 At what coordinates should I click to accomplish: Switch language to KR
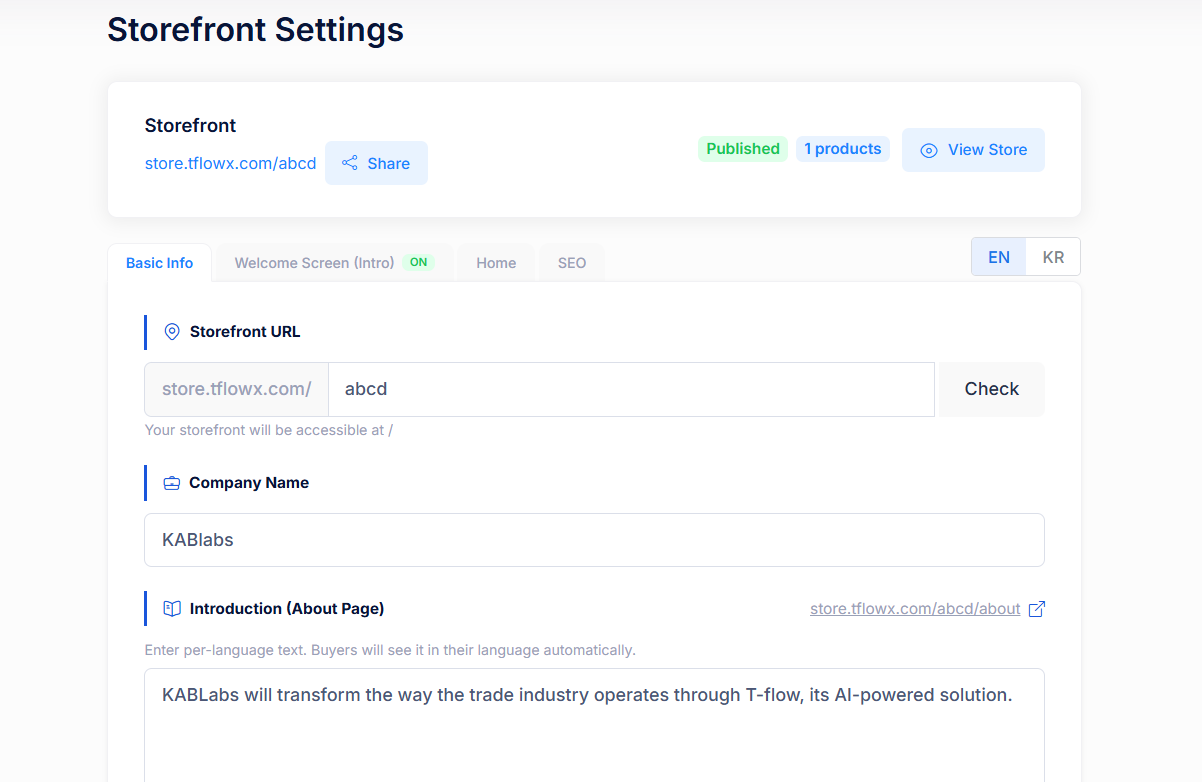(x=1053, y=257)
